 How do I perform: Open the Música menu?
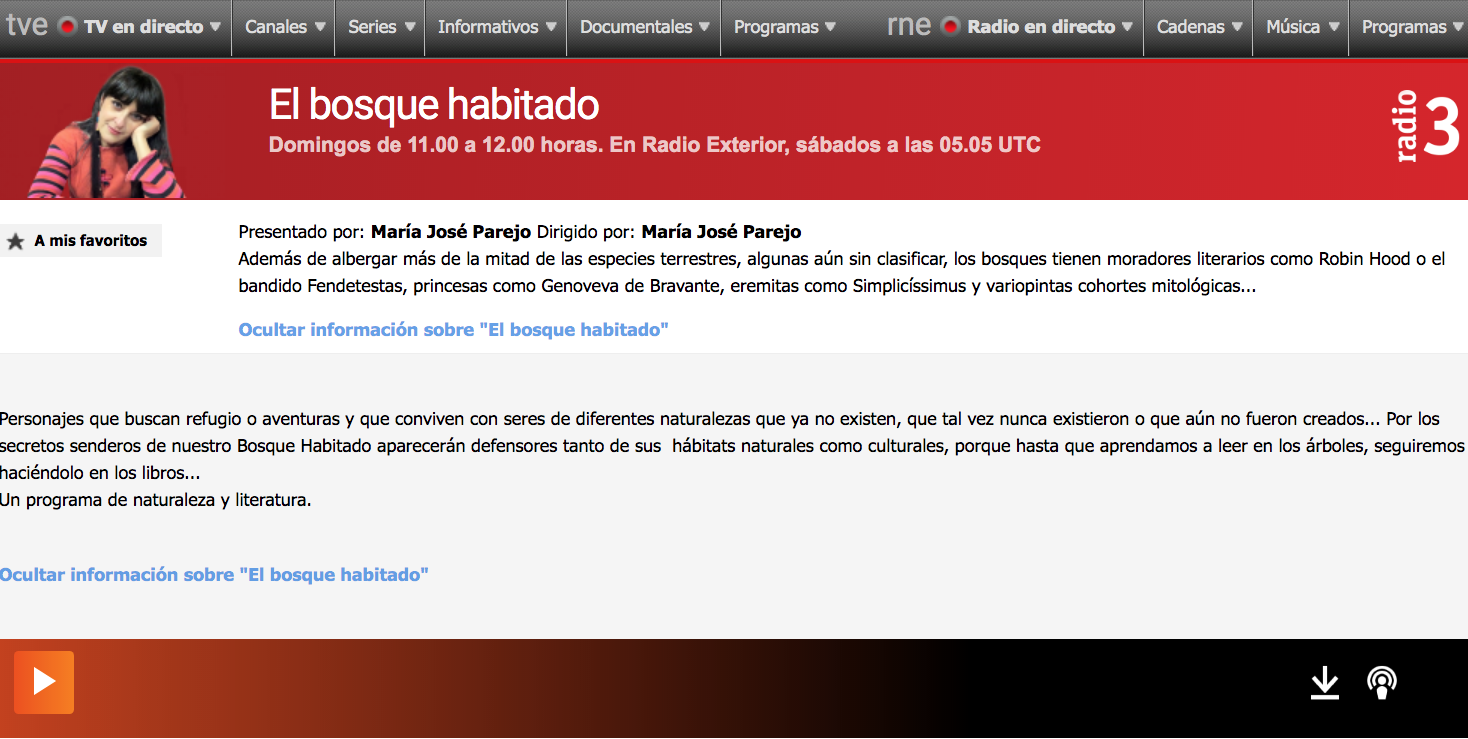(x=1301, y=27)
